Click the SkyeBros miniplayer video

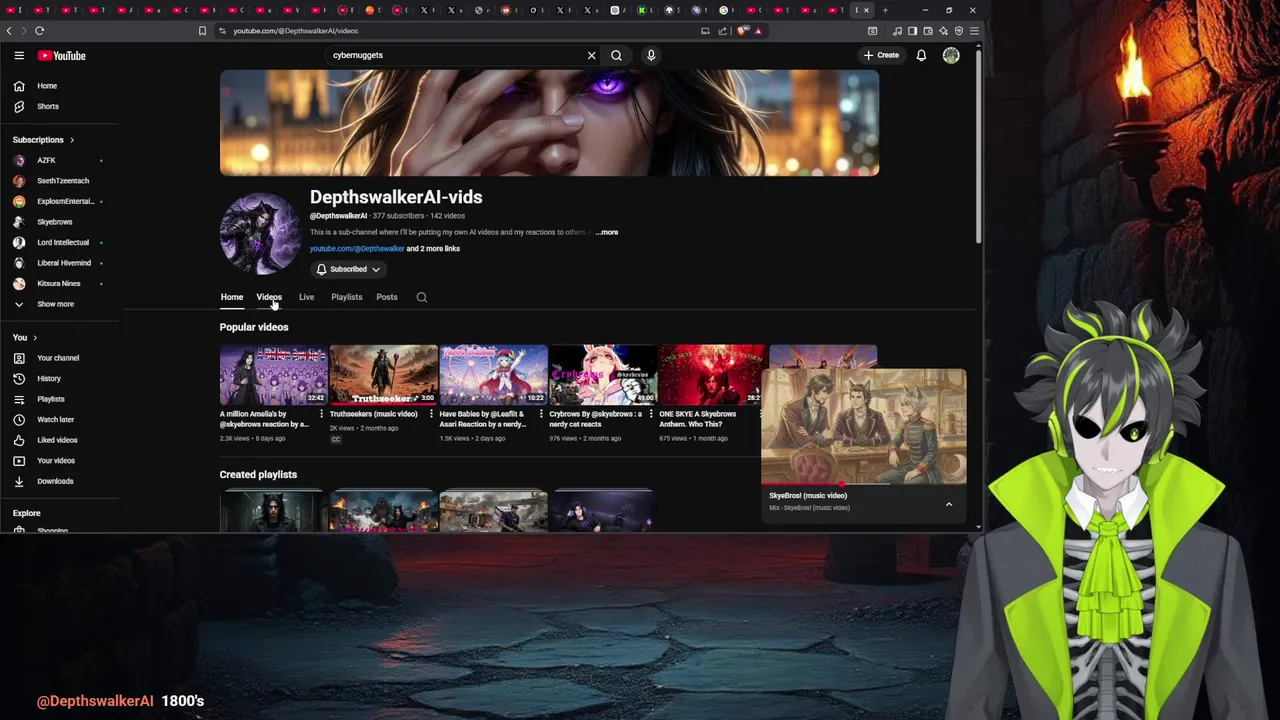point(864,426)
